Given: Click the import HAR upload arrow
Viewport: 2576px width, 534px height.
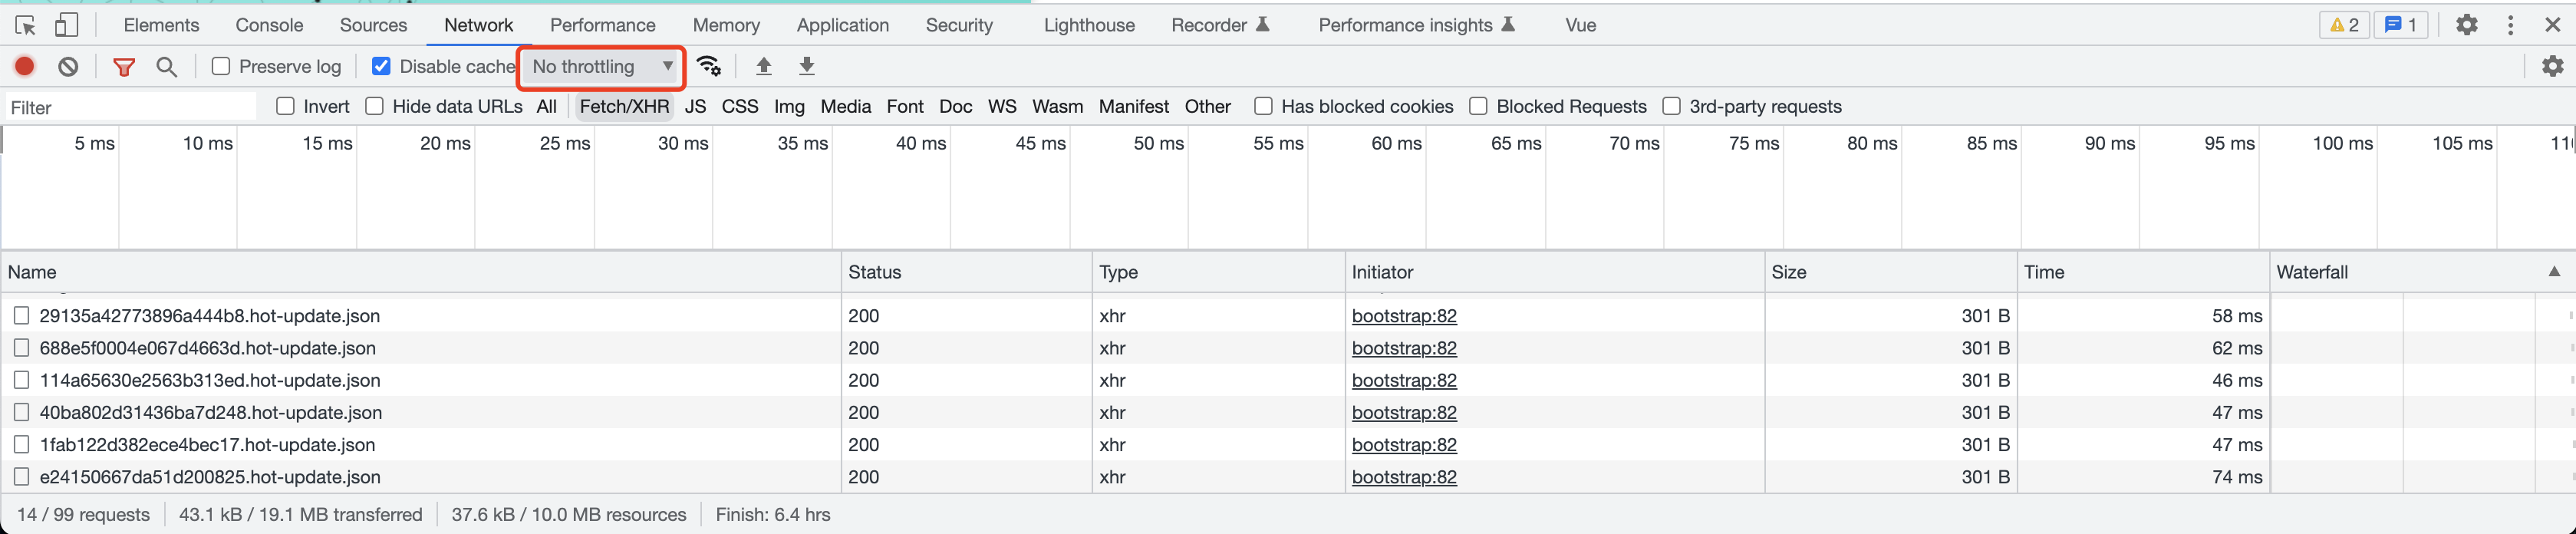Looking at the screenshot, I should coord(764,67).
